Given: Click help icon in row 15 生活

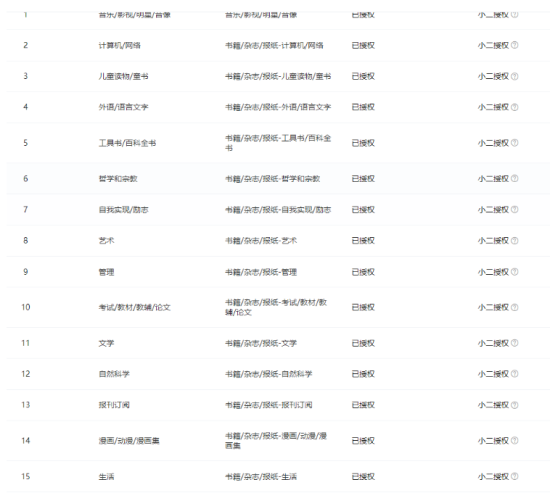Looking at the screenshot, I should coord(515,477).
